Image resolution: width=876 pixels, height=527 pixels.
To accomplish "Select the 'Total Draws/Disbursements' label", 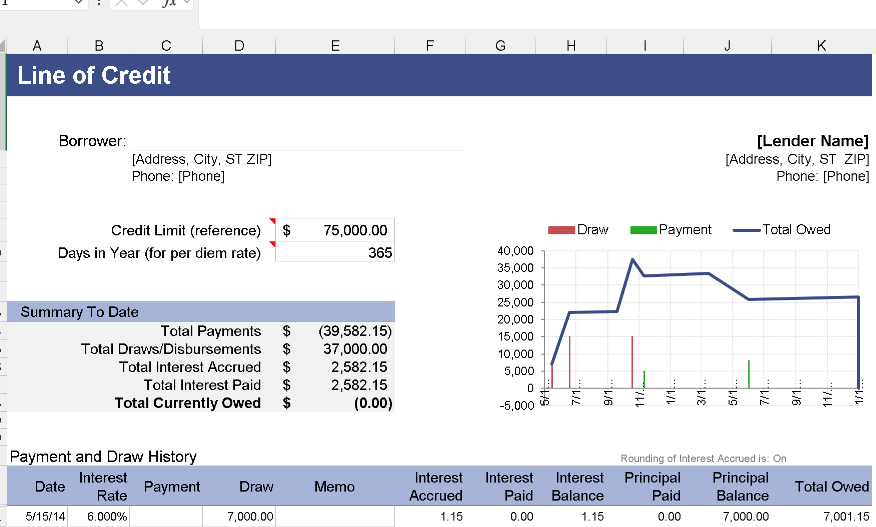I will 171,349.
